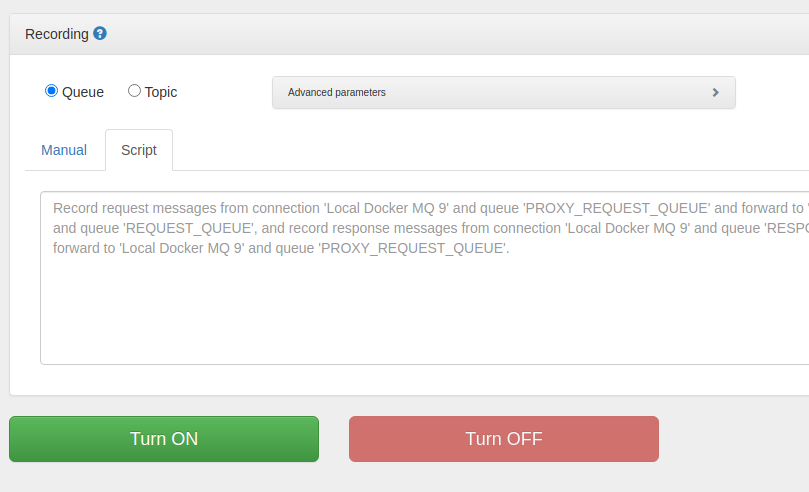Expand the Advanced parameters section
The image size is (809, 492).
[x=503, y=92]
